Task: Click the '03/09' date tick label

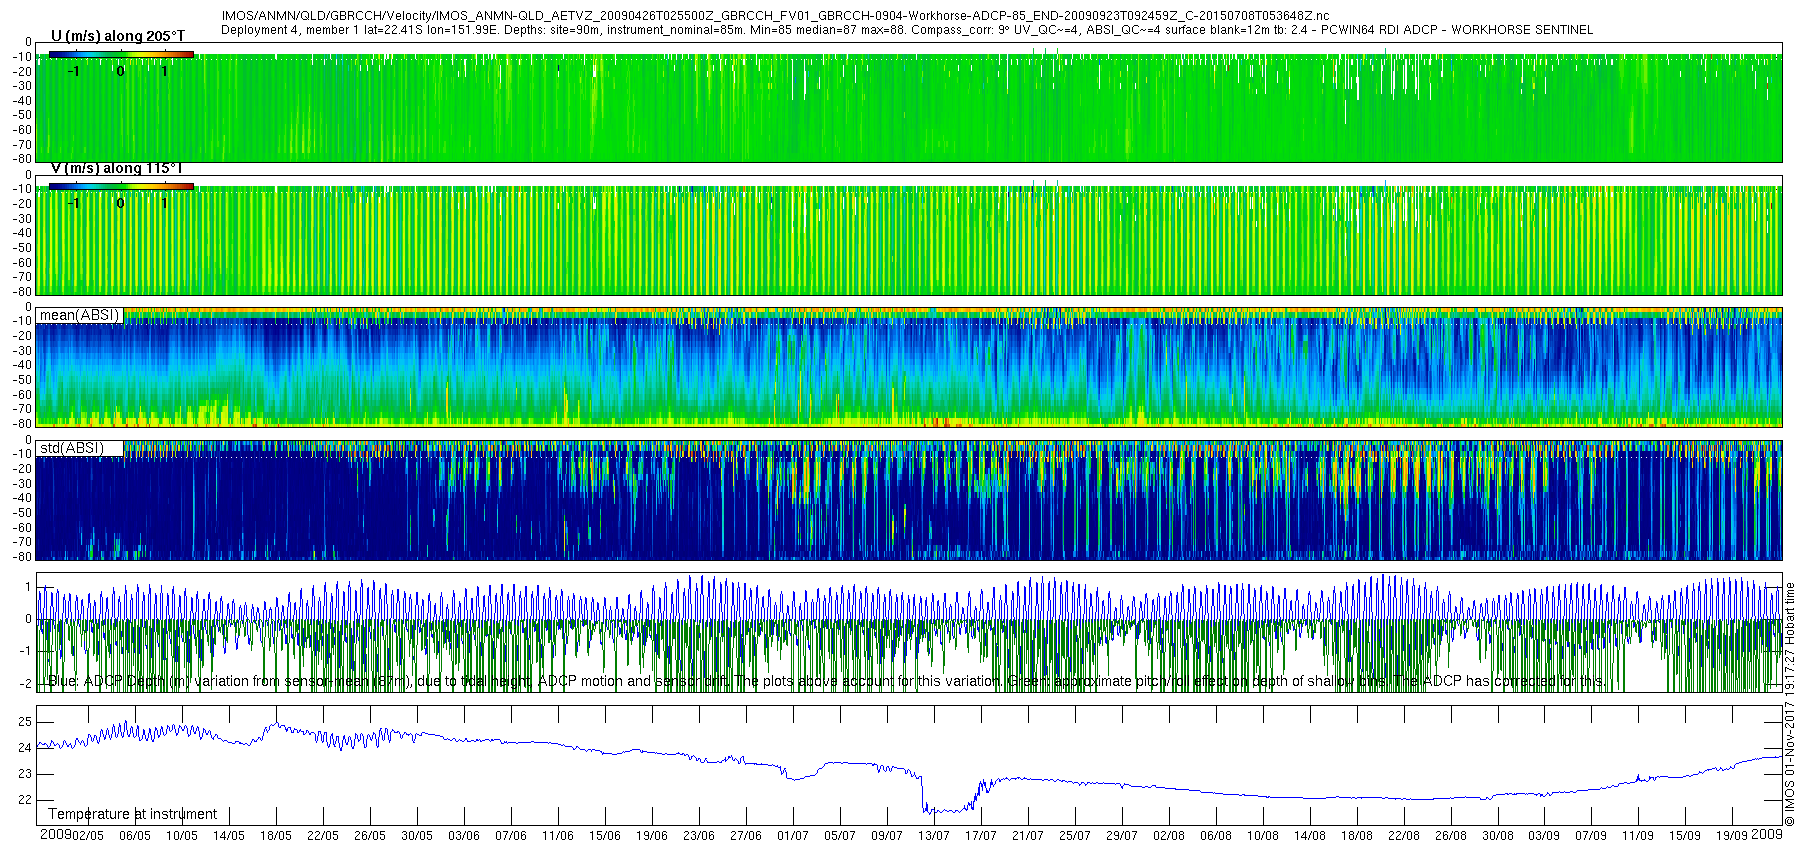Action: point(1545,836)
